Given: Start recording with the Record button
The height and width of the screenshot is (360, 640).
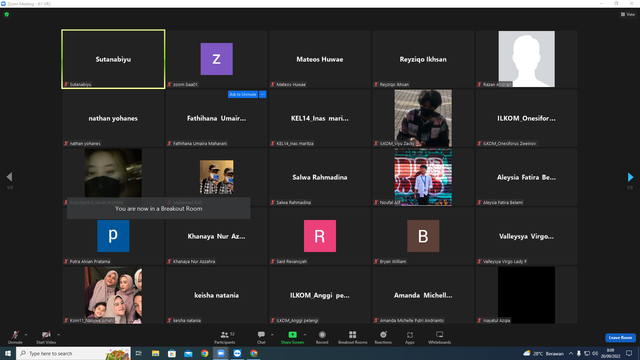Looking at the screenshot, I should pyautogui.click(x=322, y=337).
